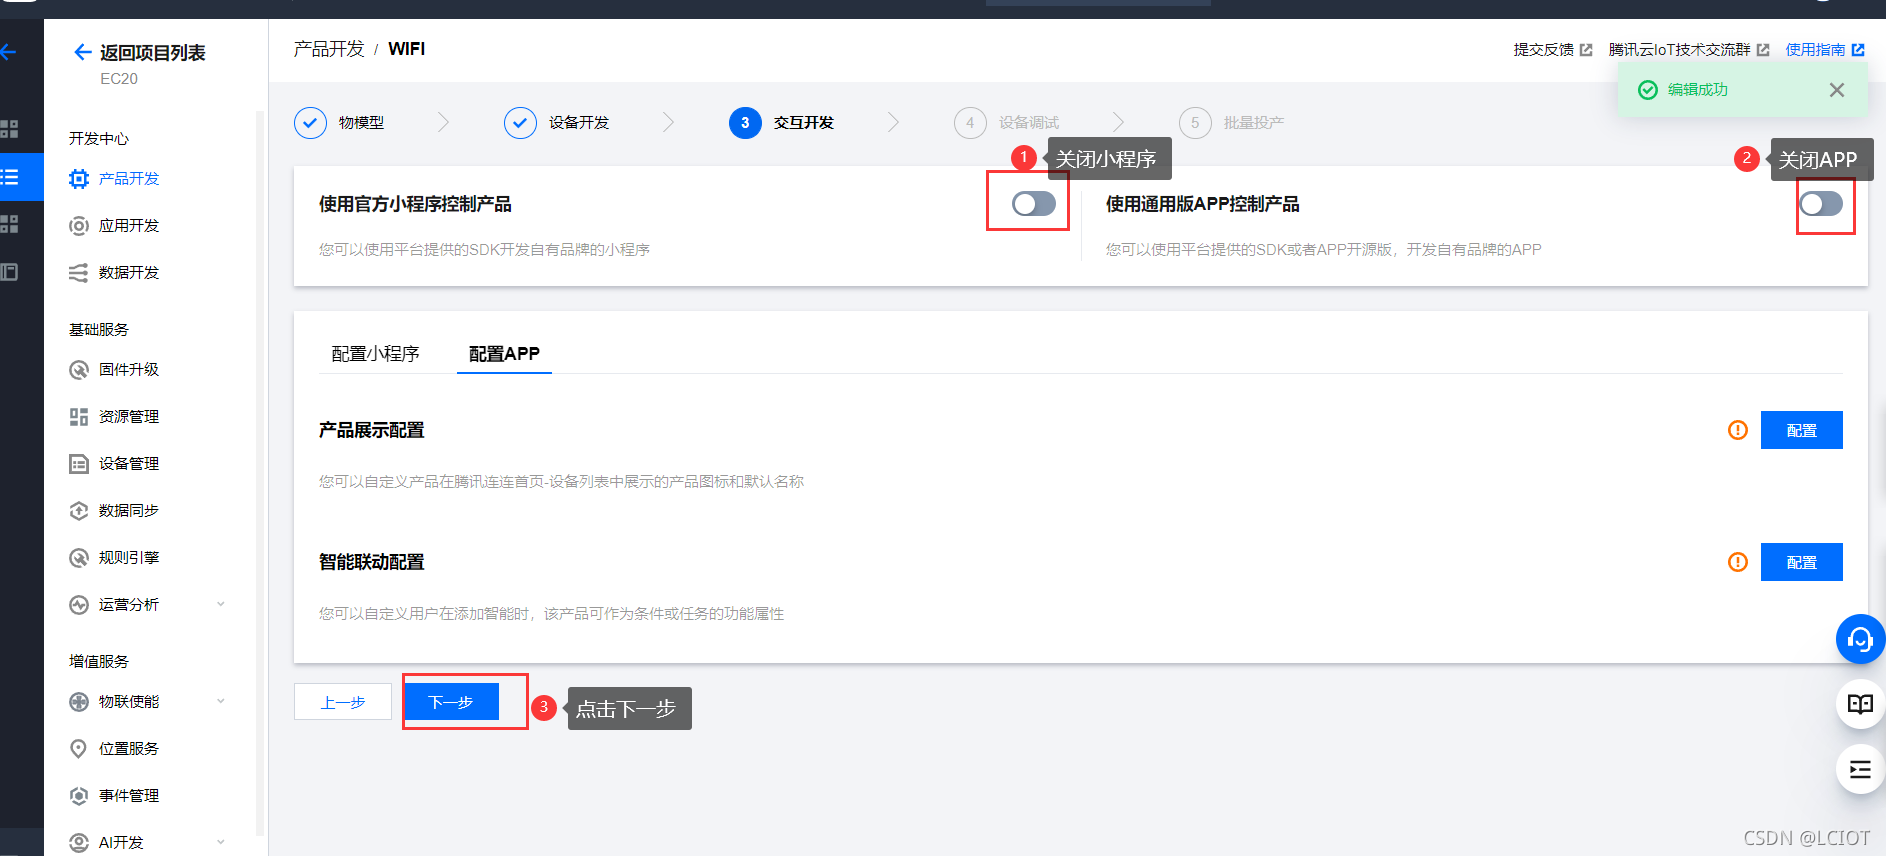This screenshot has width=1886, height=856.
Task: Expand the 物联使能 submenu
Action: click(x=221, y=701)
